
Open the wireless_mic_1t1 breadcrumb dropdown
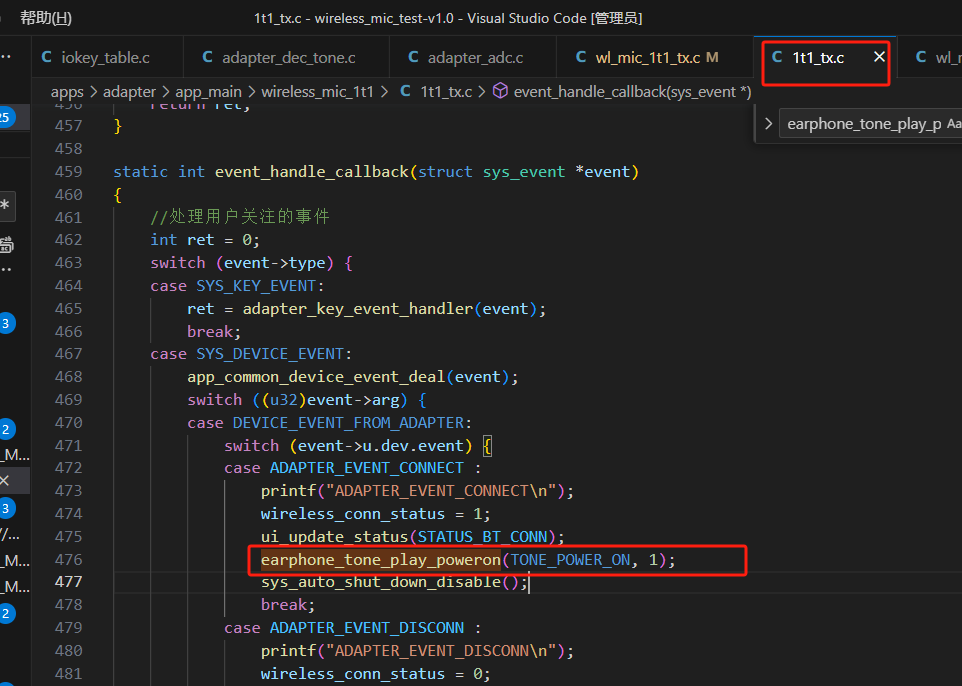317,92
